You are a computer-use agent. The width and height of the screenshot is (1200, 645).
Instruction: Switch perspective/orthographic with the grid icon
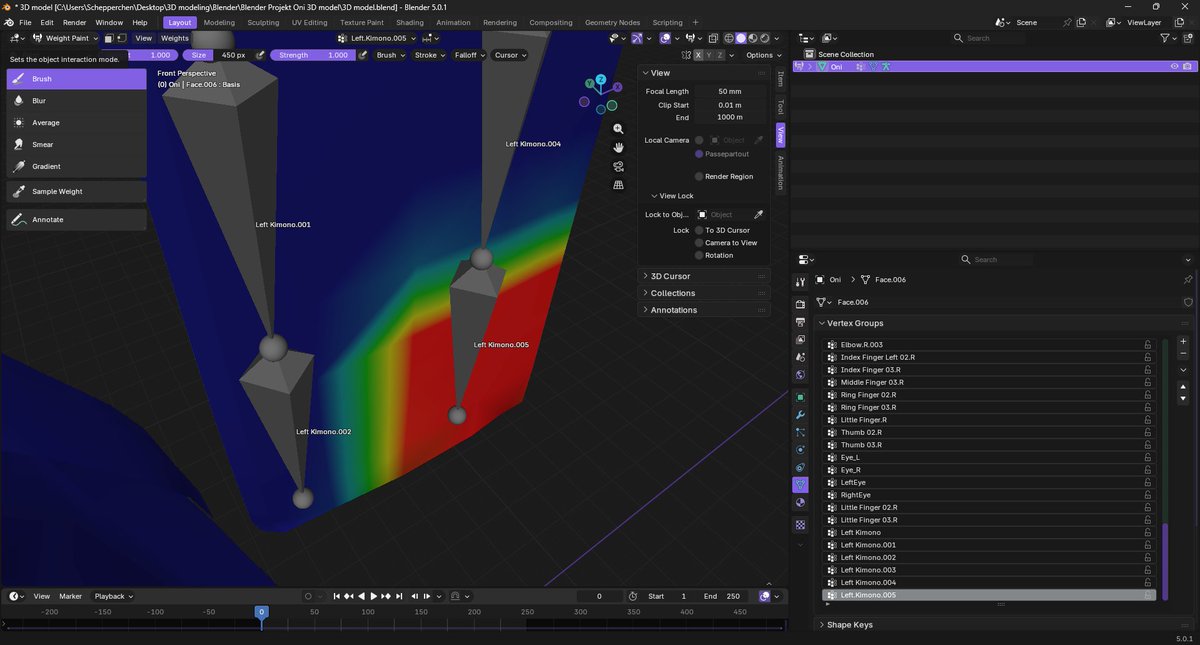[x=619, y=185]
